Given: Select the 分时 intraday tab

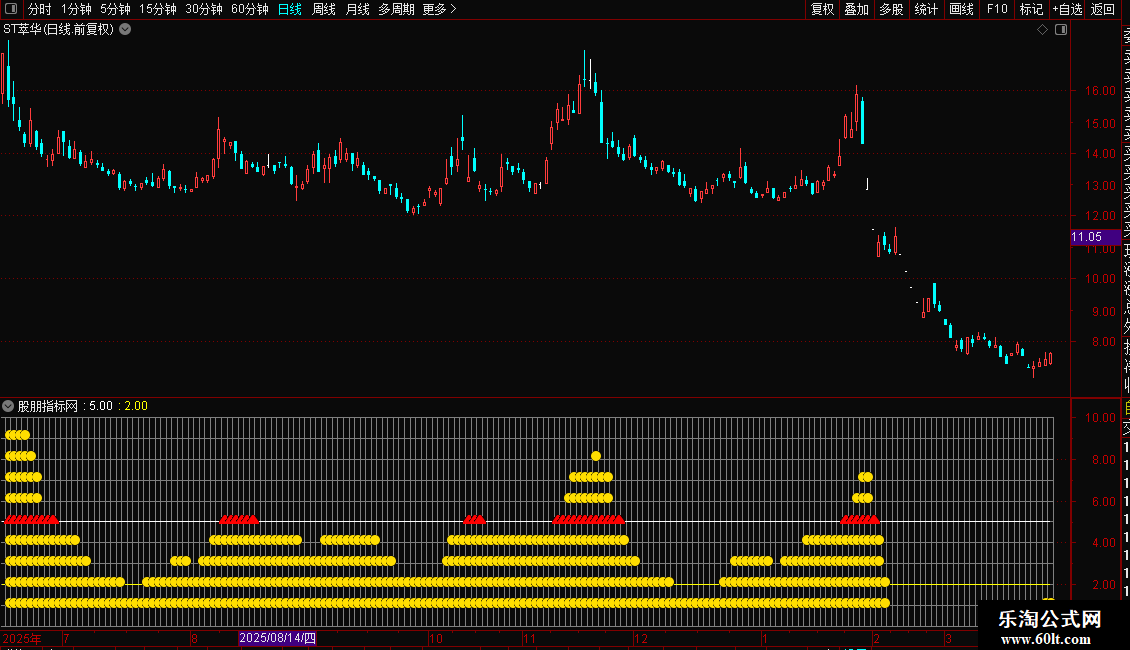Looking at the screenshot, I should (x=40, y=9).
